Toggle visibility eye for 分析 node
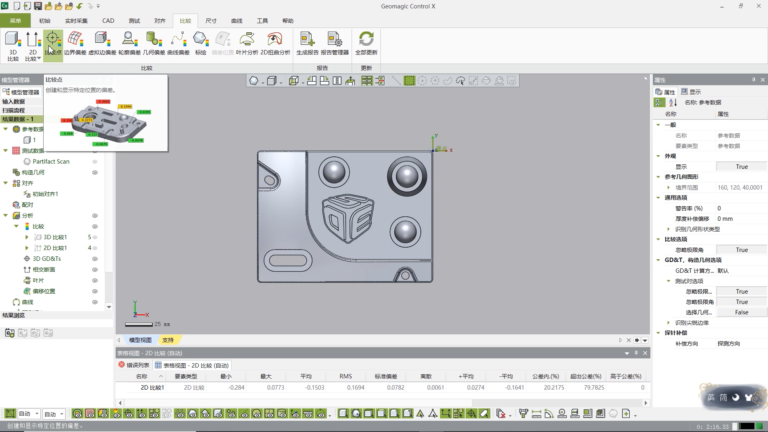 click(95, 216)
